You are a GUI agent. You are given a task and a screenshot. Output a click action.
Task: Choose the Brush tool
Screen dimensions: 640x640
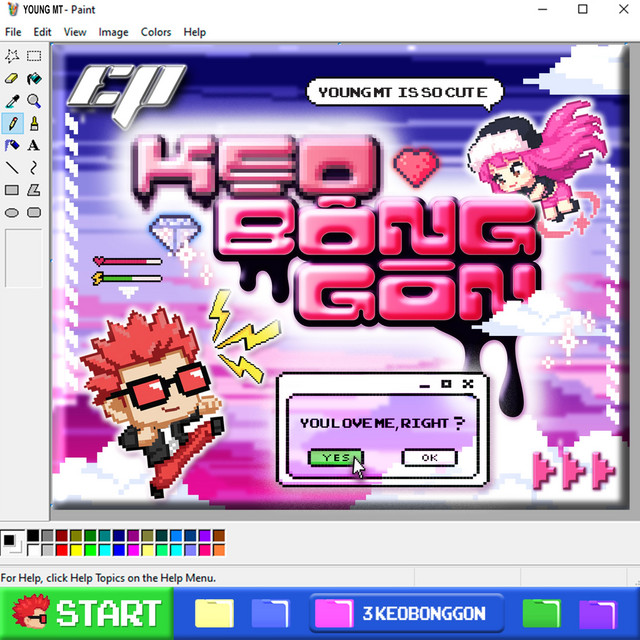(x=34, y=123)
